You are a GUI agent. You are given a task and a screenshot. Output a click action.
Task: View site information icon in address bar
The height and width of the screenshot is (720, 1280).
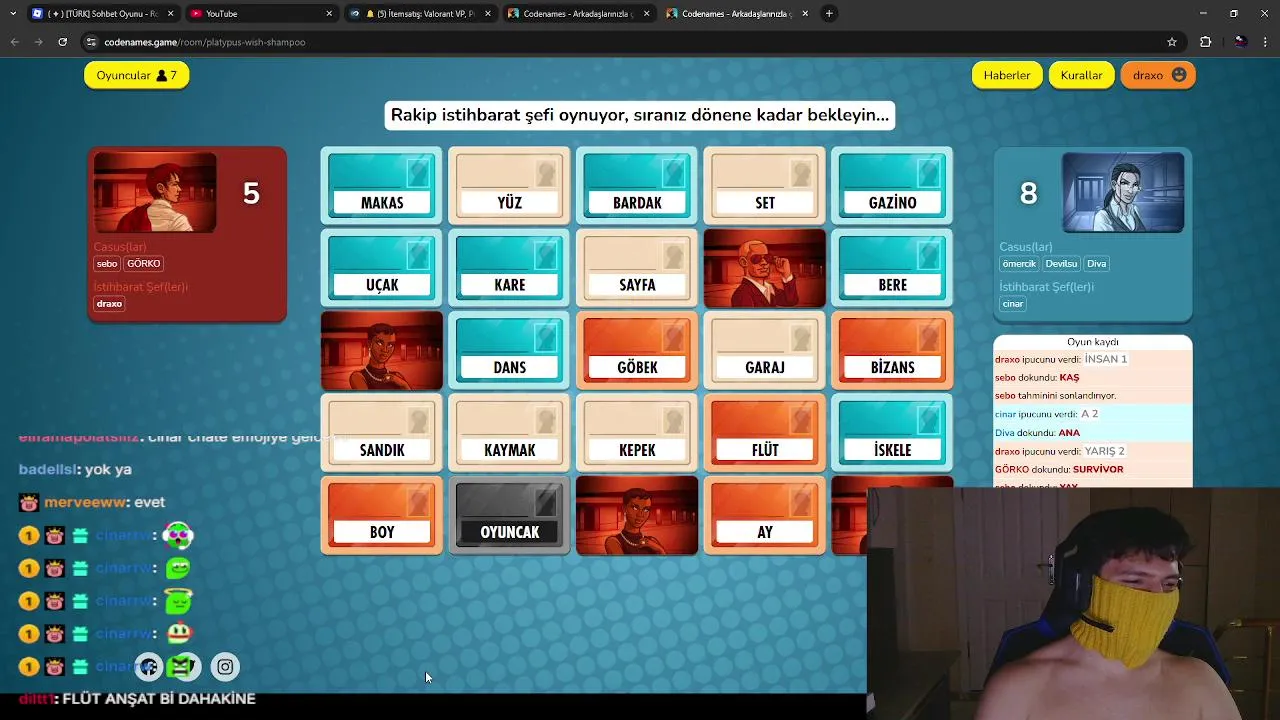(x=91, y=42)
